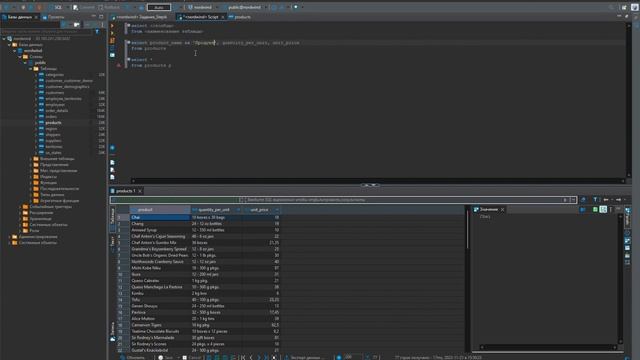The height and width of the screenshot is (360, 640).
Task: Open the Auto commit mode dropdown
Action: (x=159, y=7)
